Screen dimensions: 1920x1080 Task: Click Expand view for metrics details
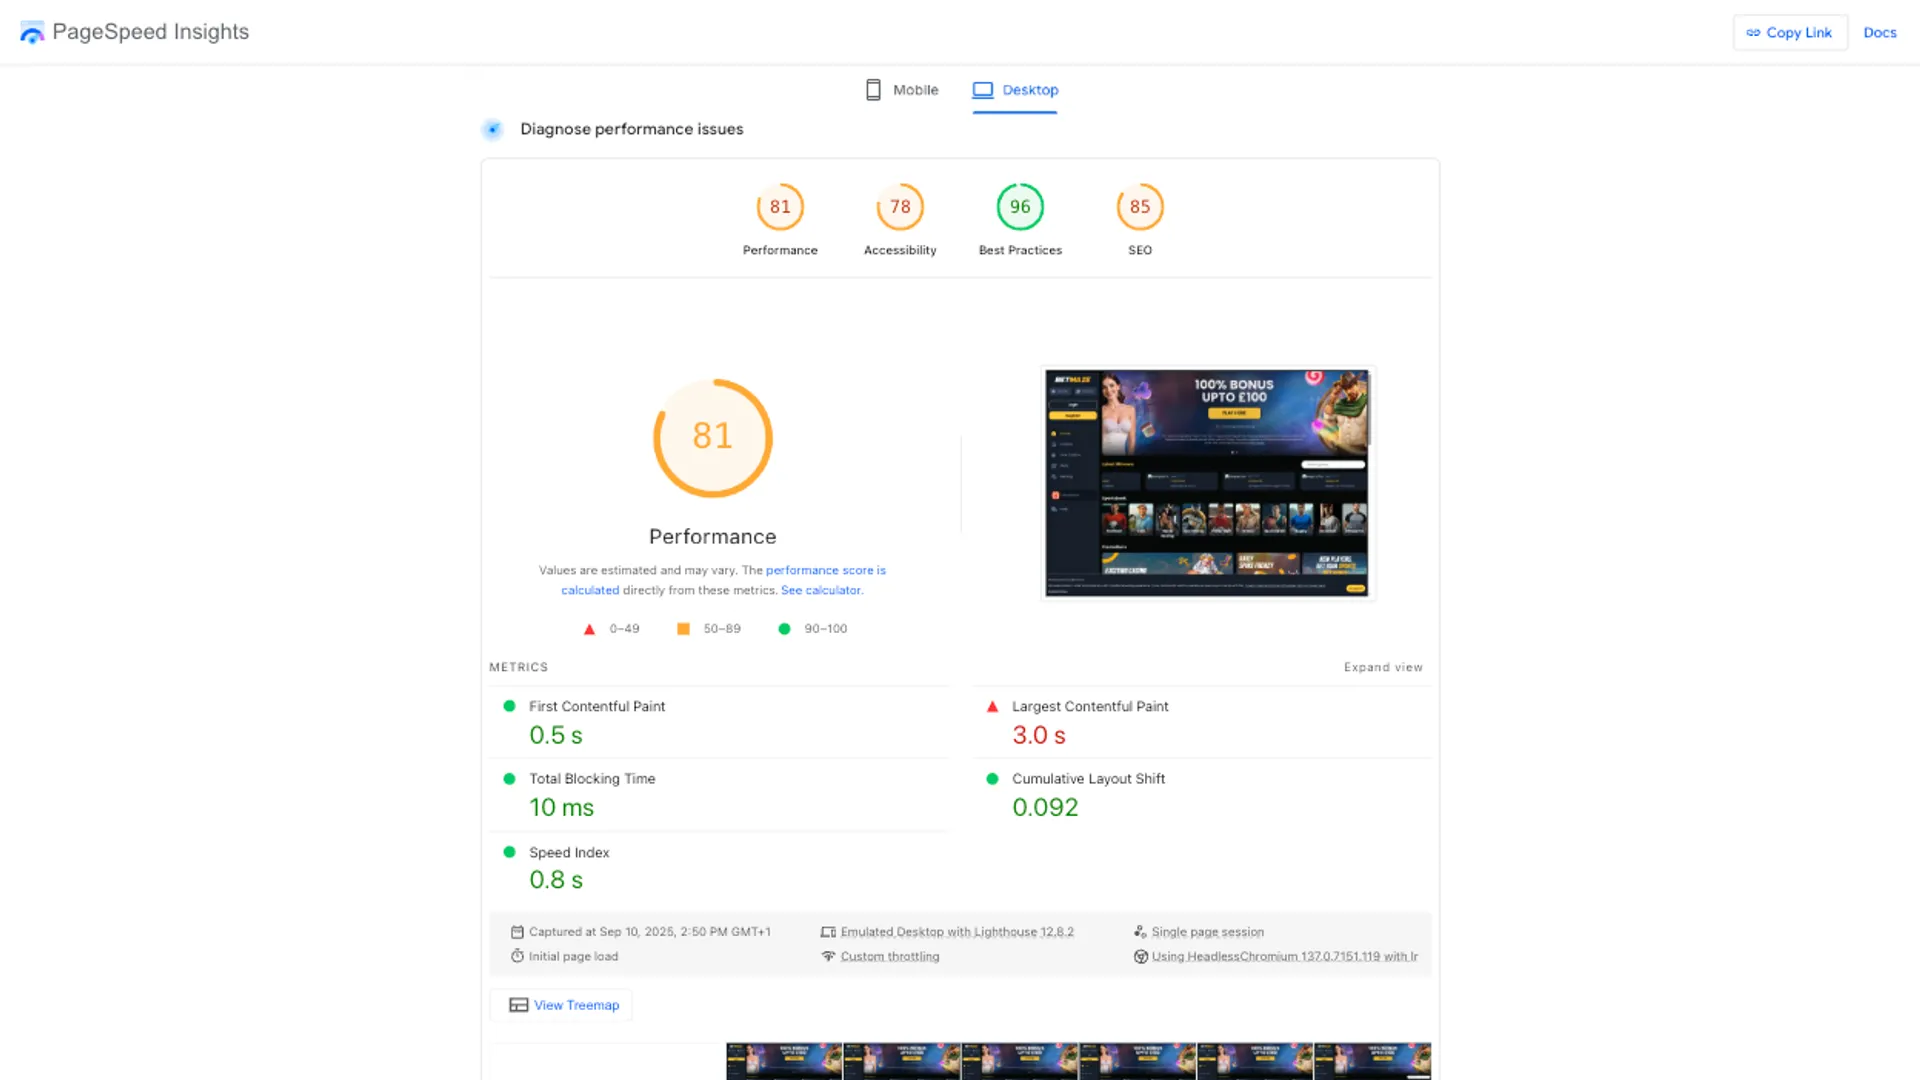[x=1383, y=667]
